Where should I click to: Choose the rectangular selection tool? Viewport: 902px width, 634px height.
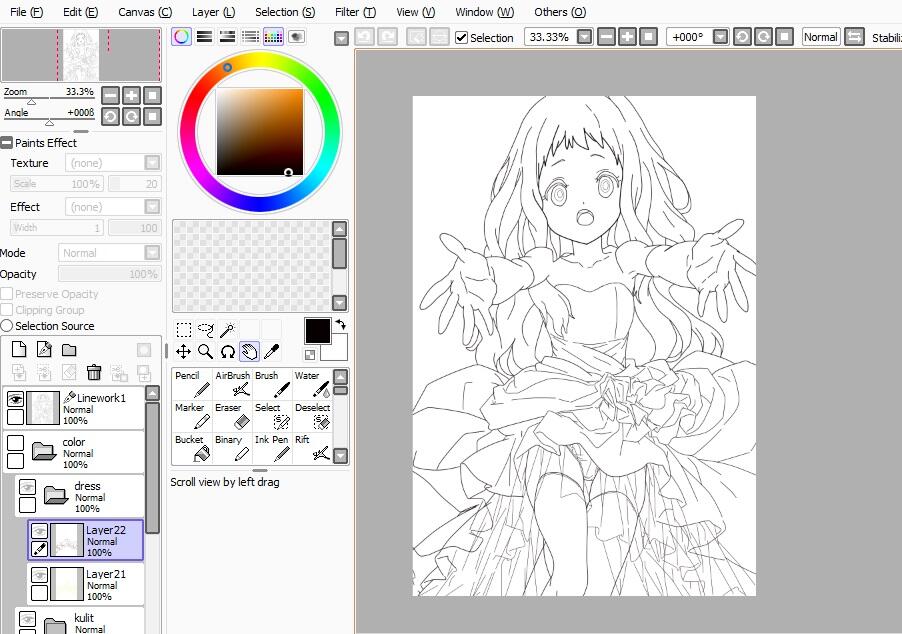coord(184,330)
